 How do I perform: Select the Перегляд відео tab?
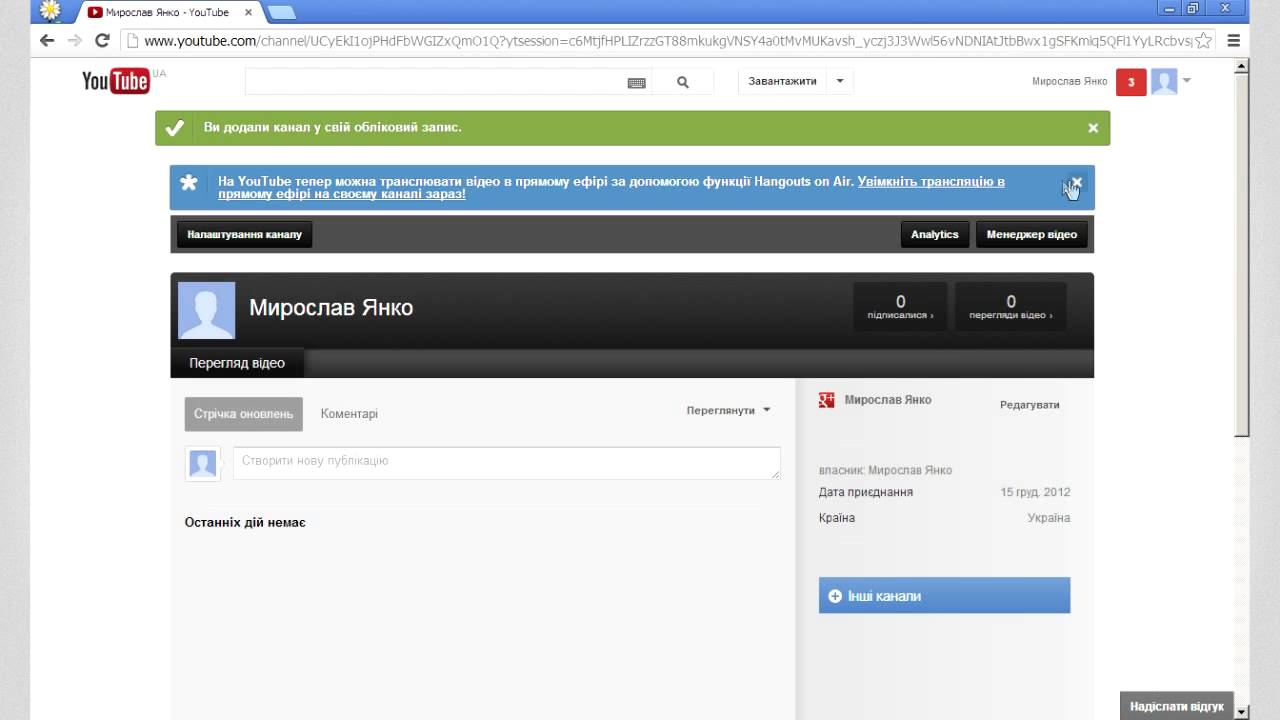pos(237,363)
